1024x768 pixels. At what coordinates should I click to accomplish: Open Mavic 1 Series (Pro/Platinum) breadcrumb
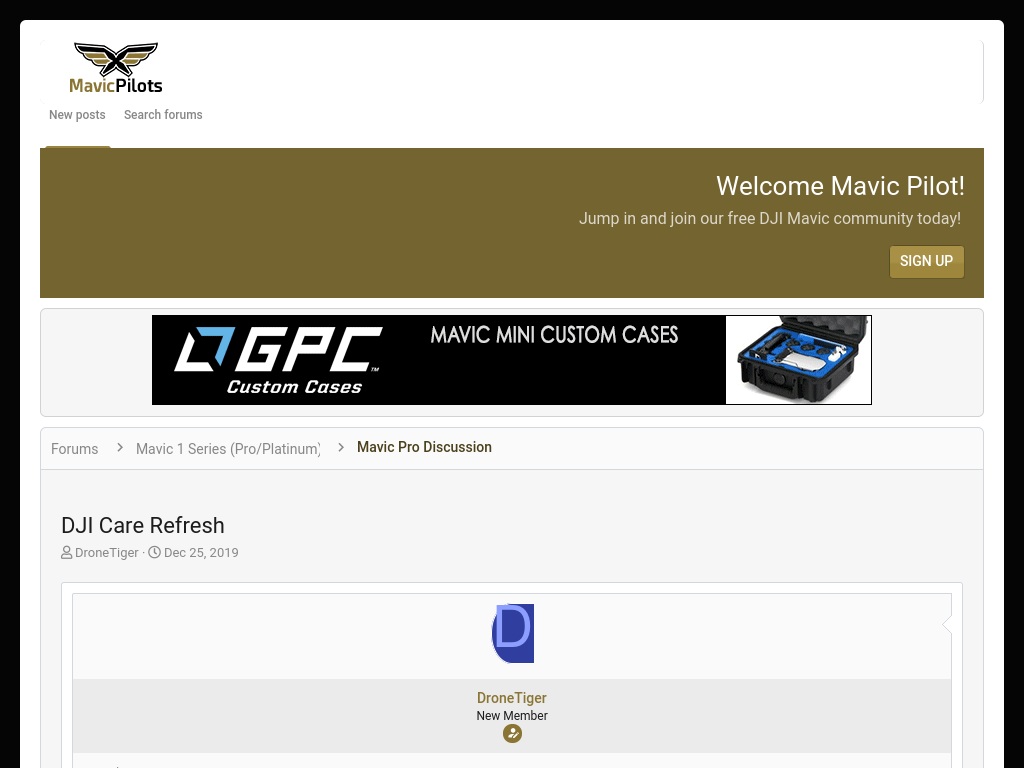pos(228,449)
